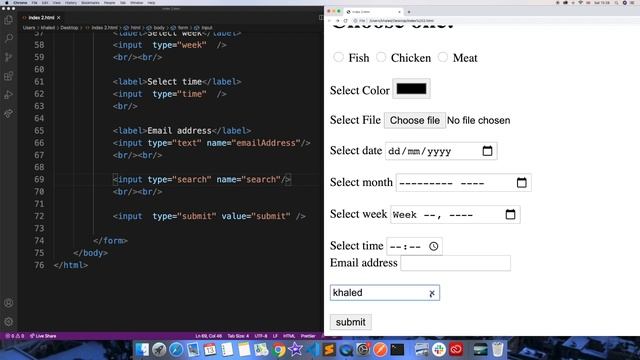Open the Source Control view
The height and width of the screenshot is (360, 640).
point(9,57)
